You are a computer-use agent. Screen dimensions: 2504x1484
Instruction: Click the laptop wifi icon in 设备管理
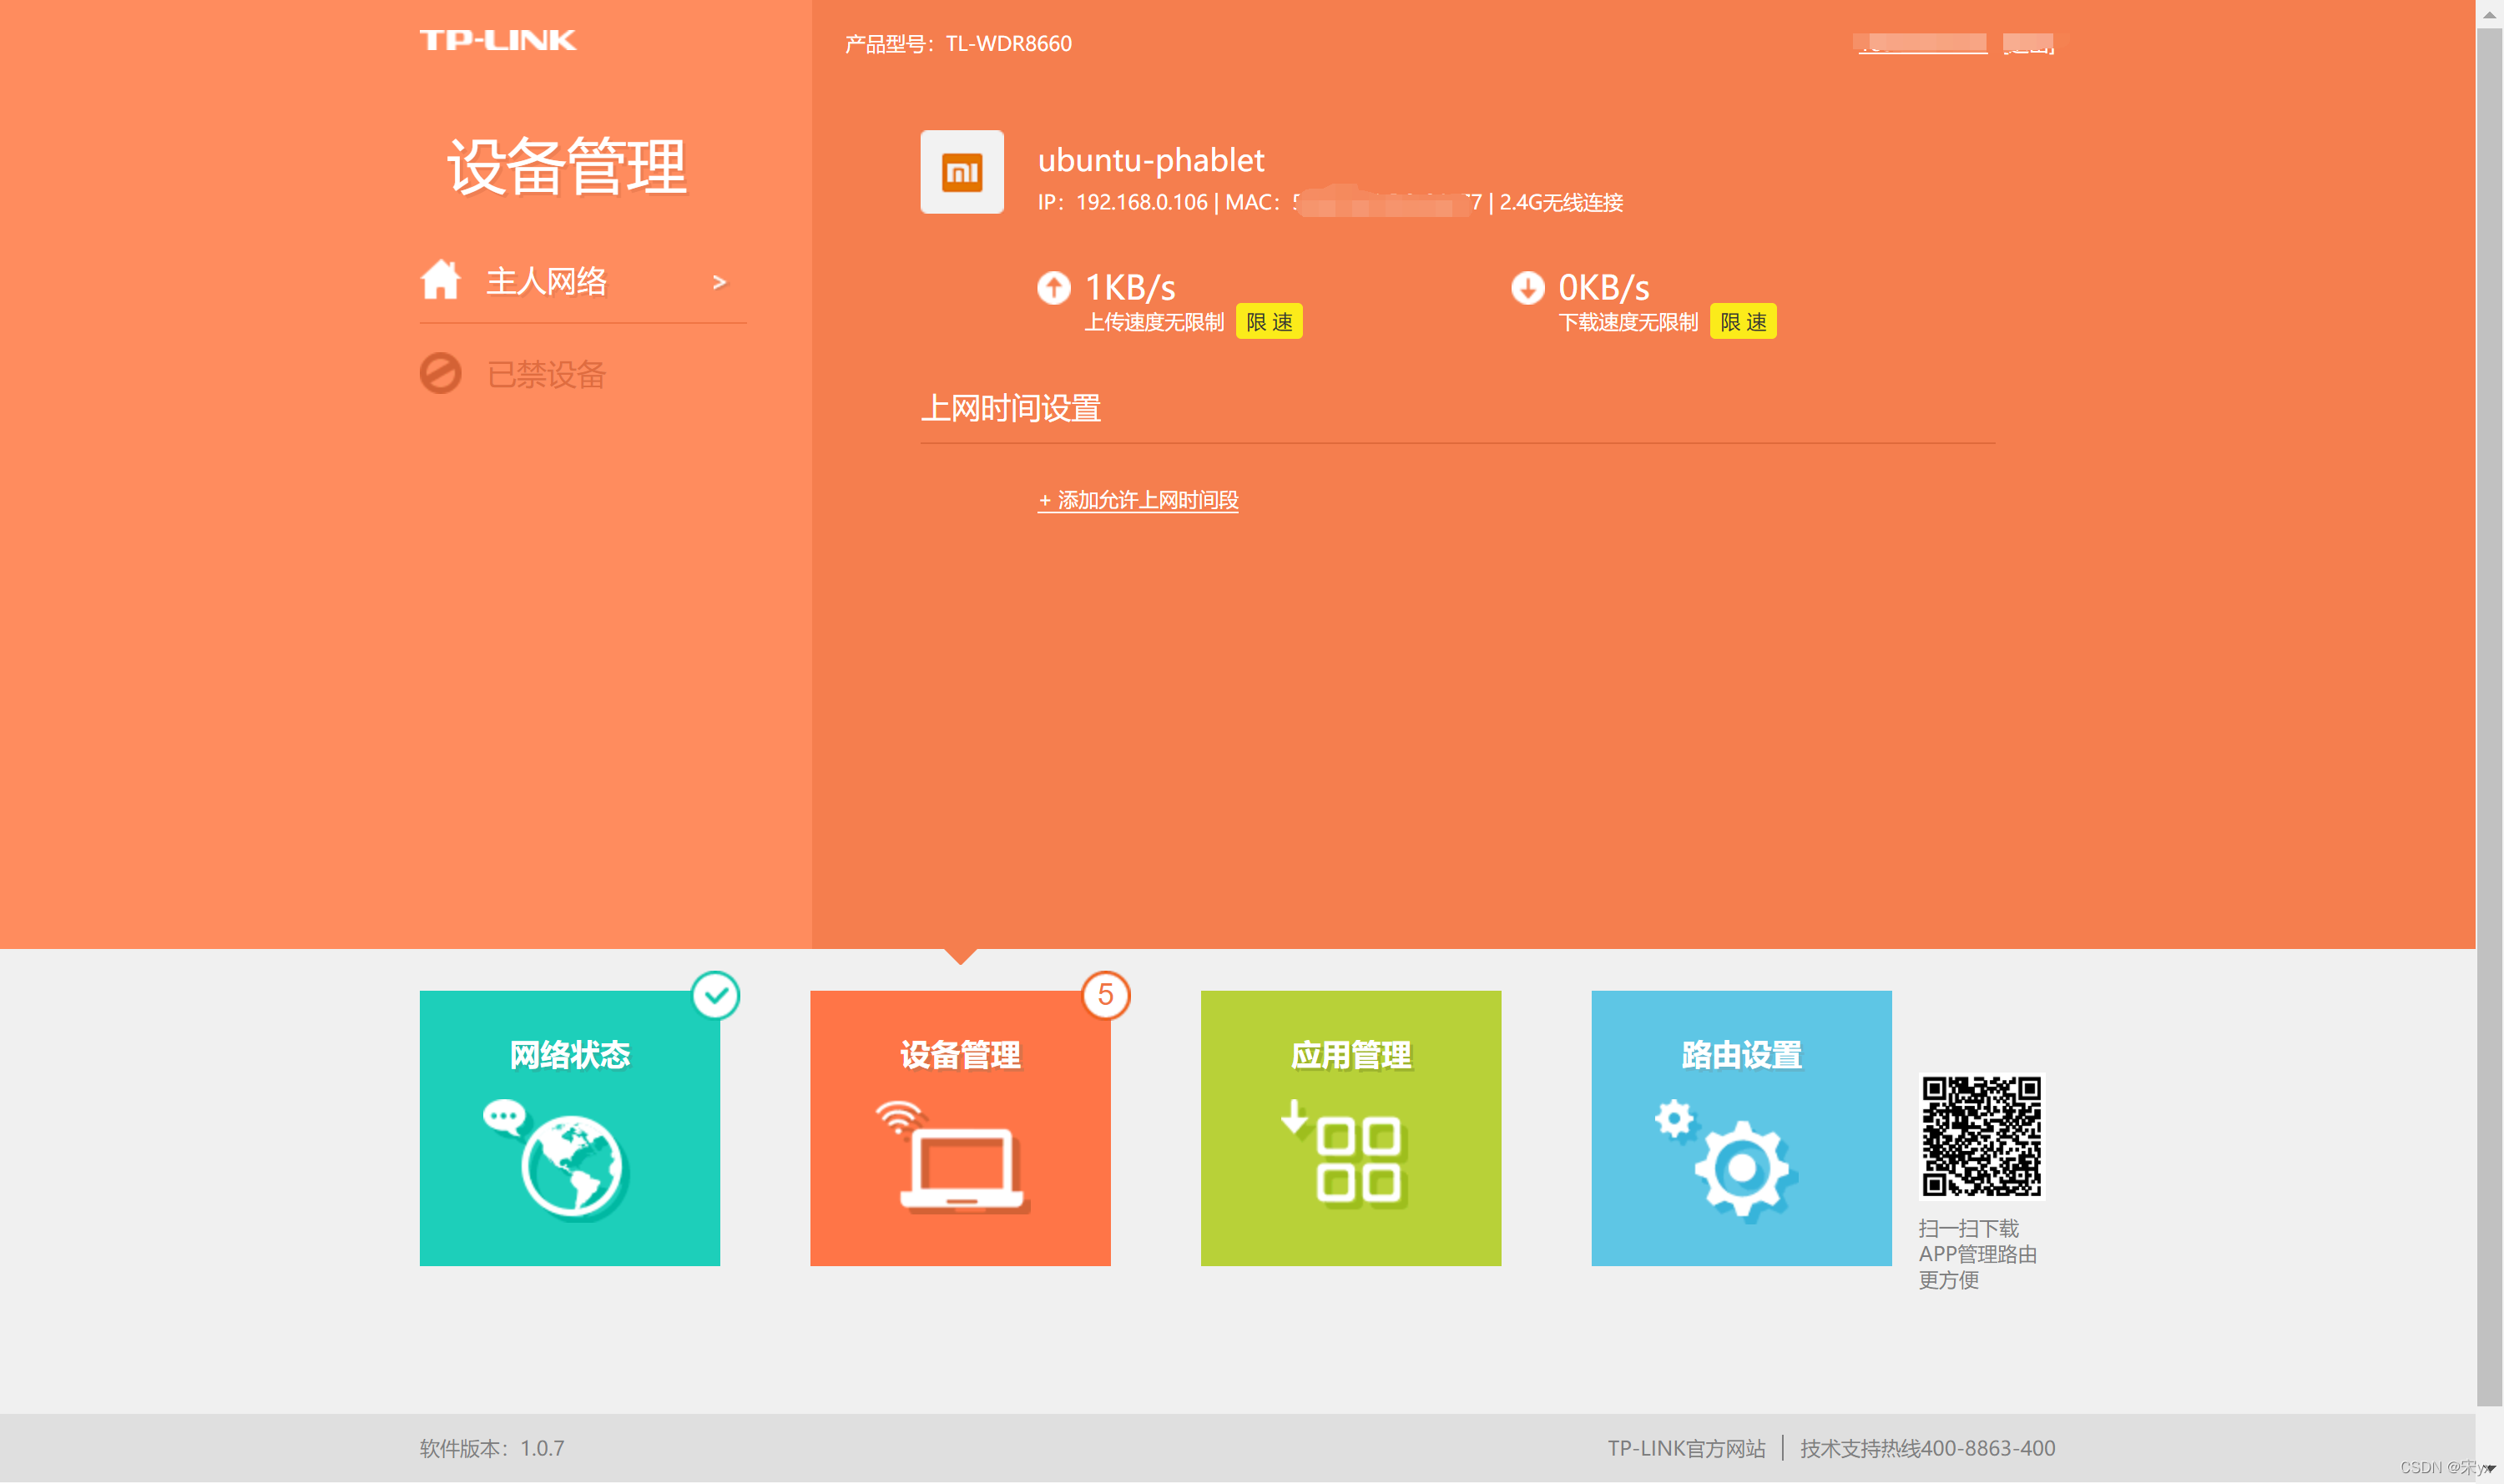[953, 1157]
